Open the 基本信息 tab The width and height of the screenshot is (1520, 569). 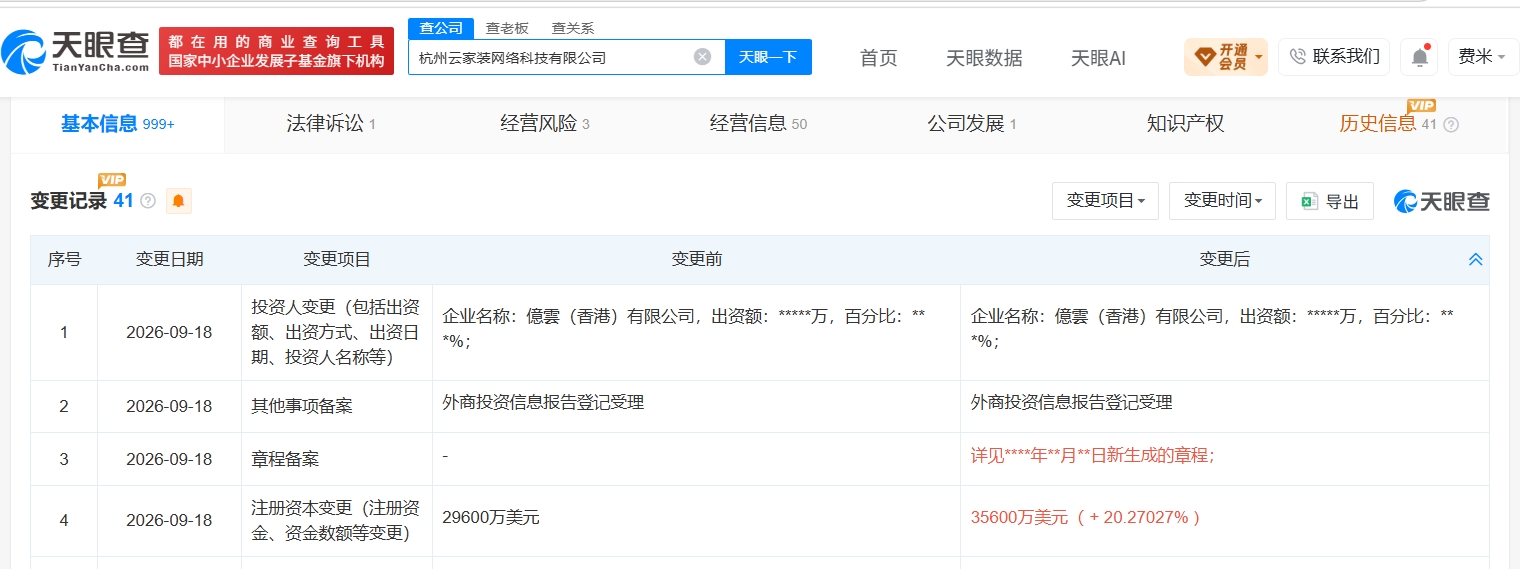(118, 124)
